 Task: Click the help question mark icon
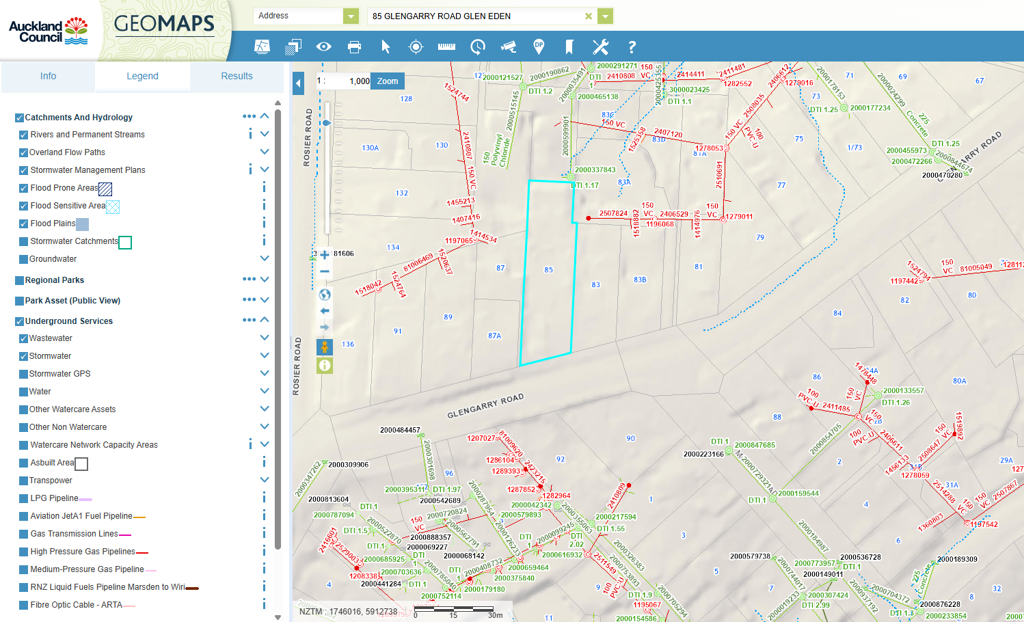631,46
